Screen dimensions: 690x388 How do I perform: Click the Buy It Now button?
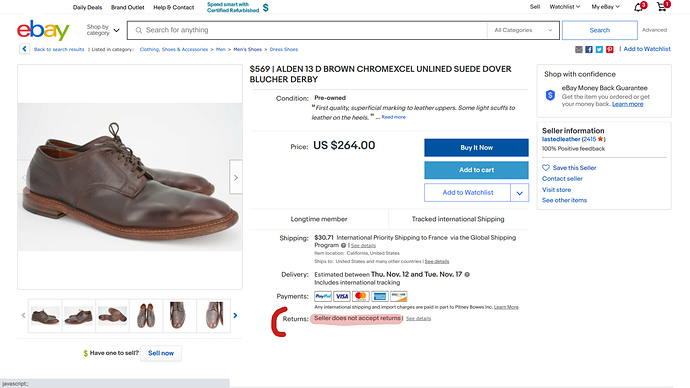(x=476, y=147)
